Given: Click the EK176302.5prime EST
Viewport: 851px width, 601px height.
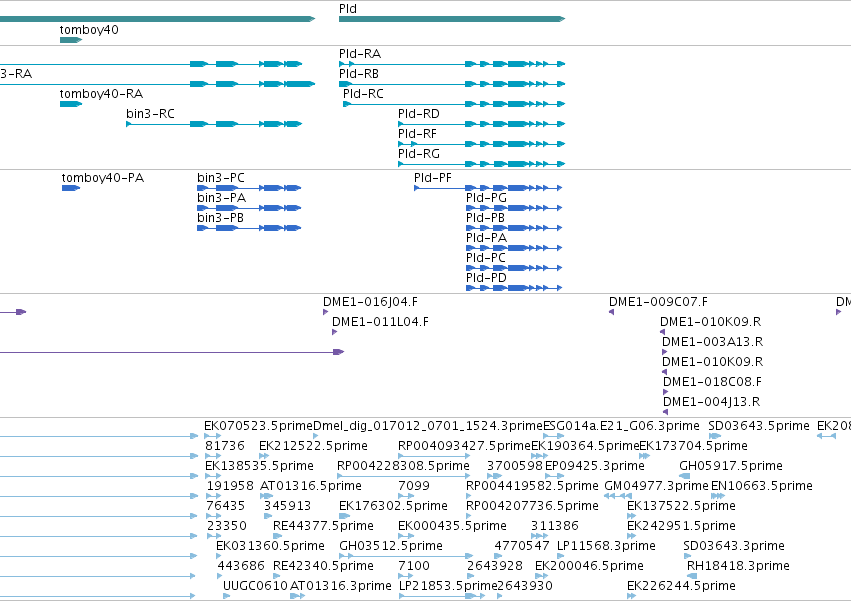Looking at the screenshot, I should tap(346, 516).
